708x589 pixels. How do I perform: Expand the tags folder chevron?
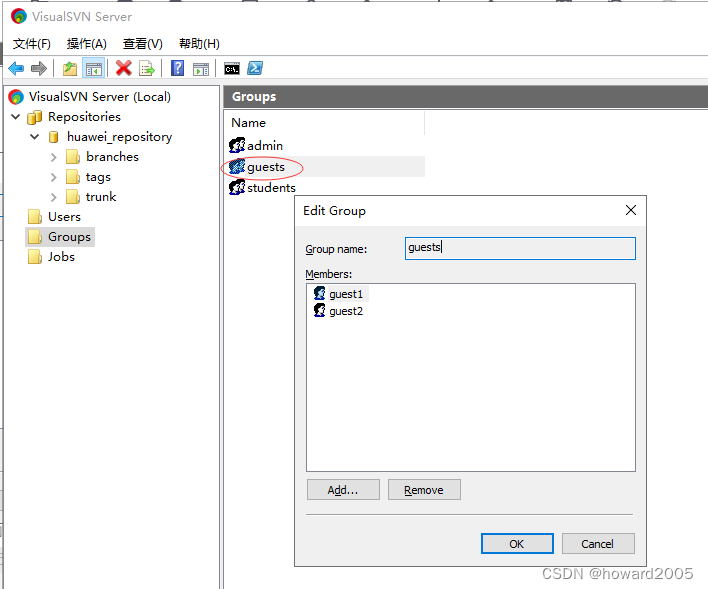54,177
